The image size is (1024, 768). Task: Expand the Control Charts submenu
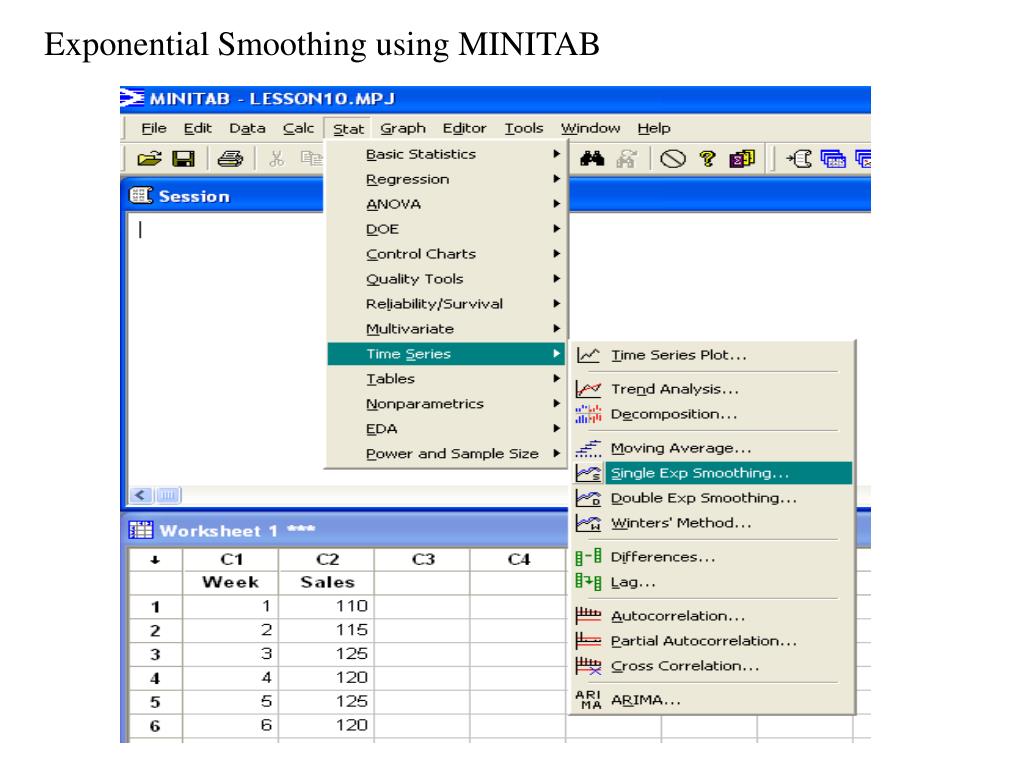[420, 254]
